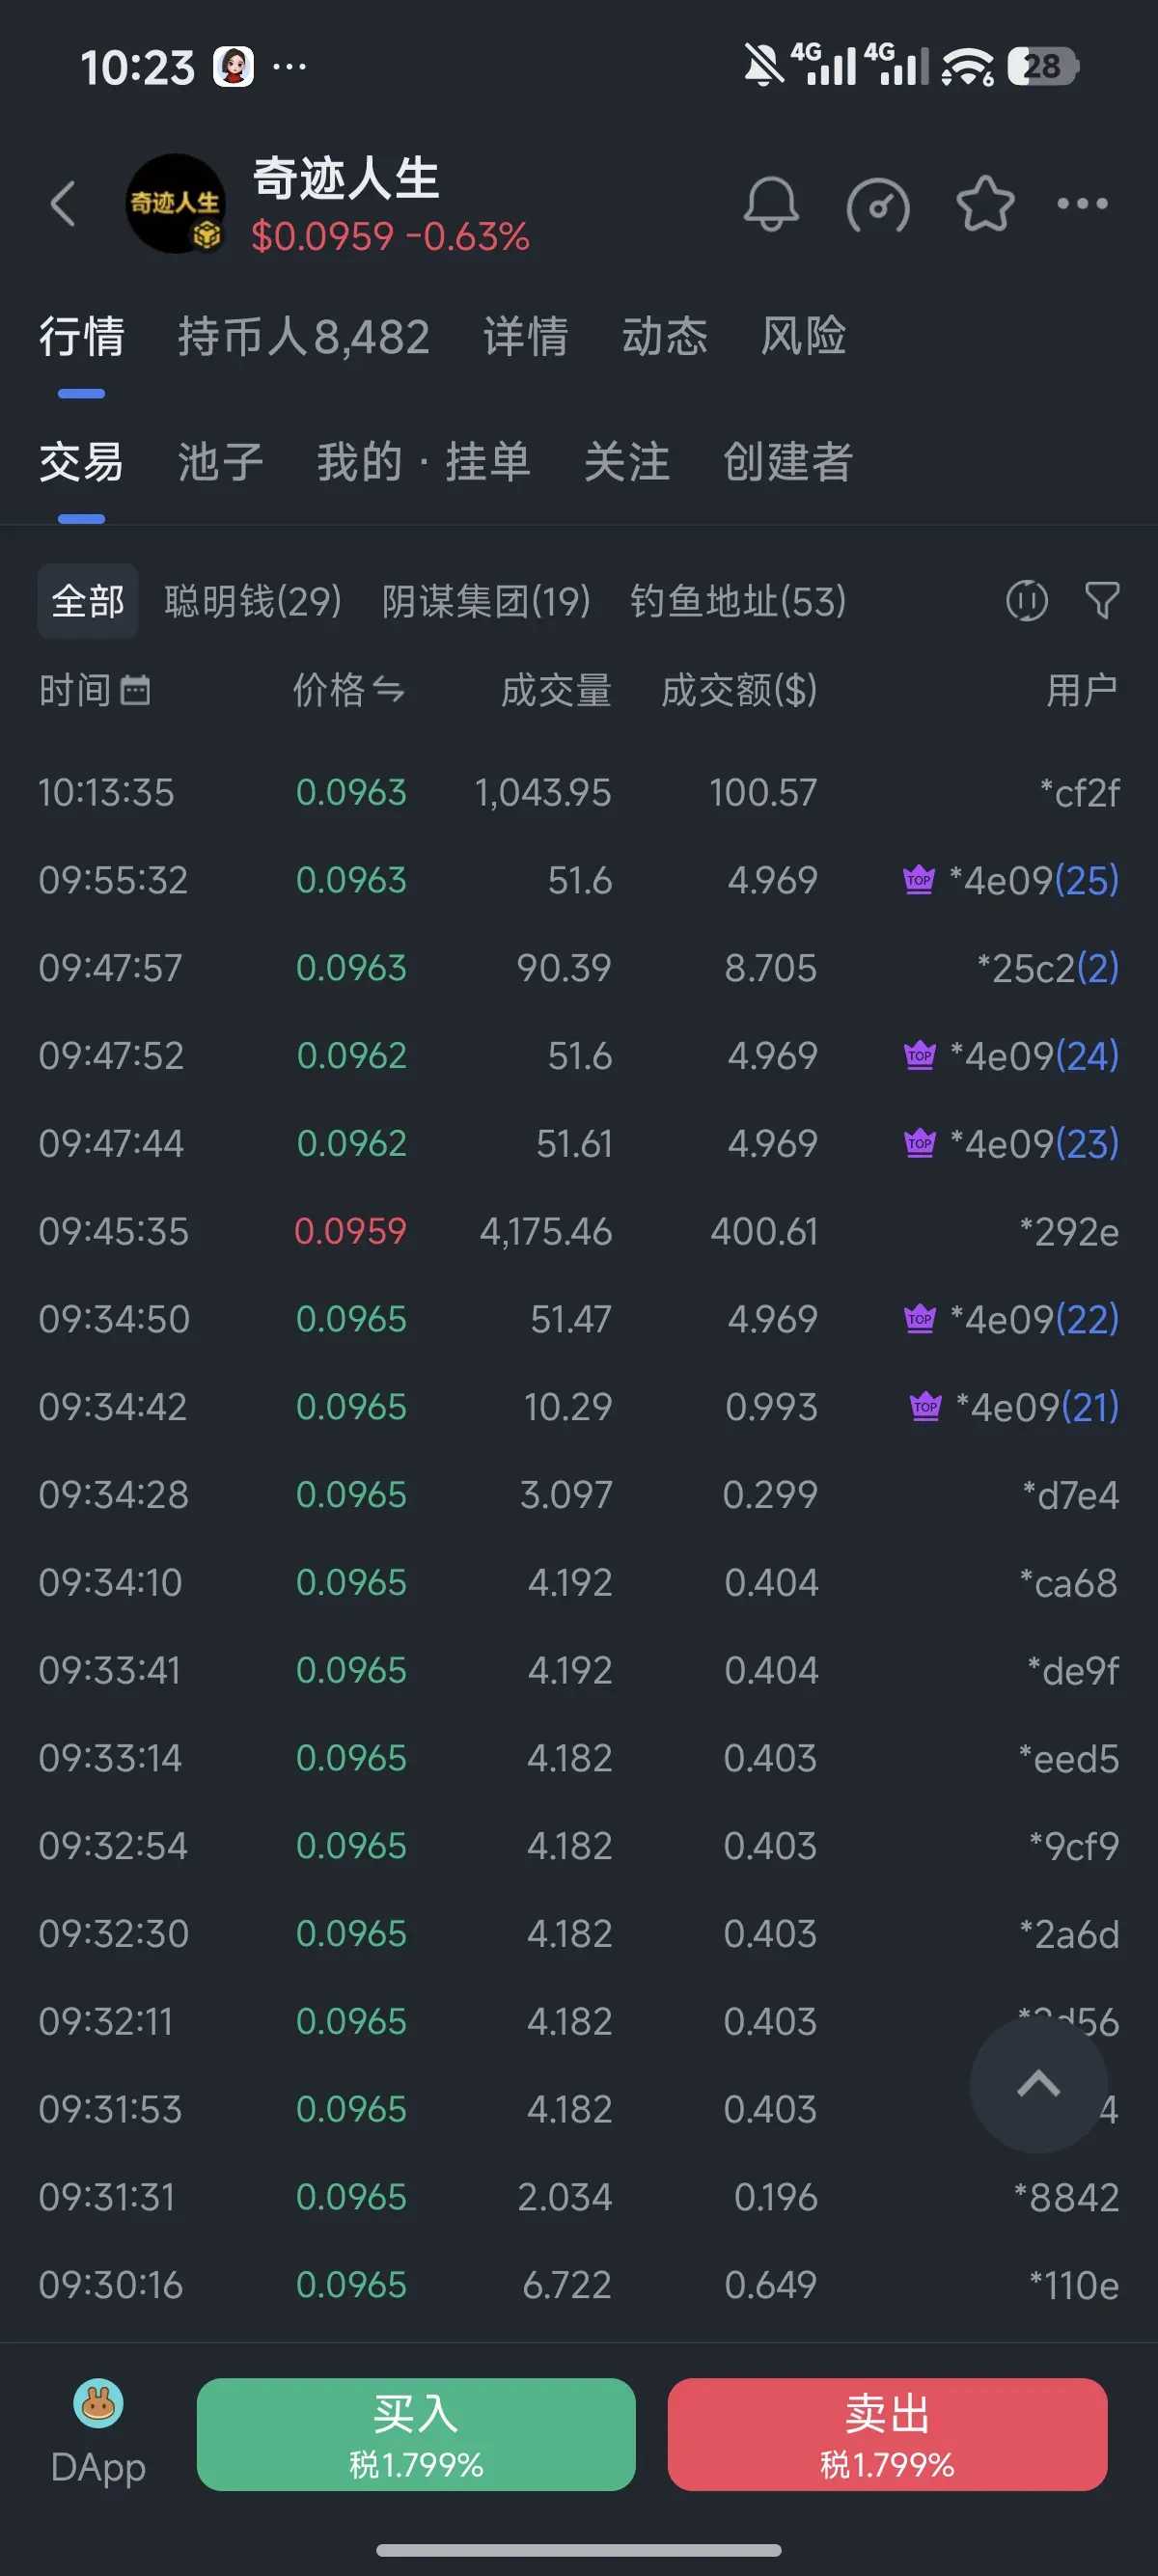
Task: Toggle the price swap arrows
Action: click(388, 690)
